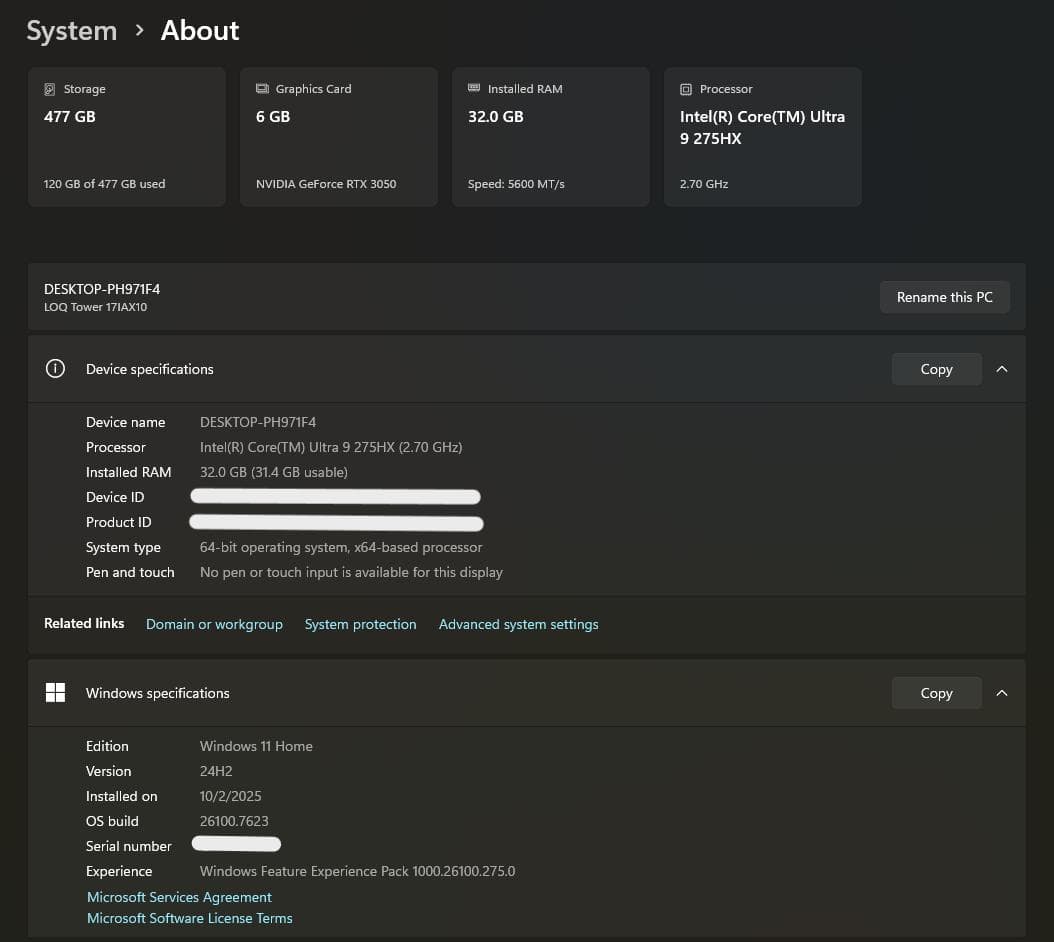Click the Storage drive icon
Image resolution: width=1054 pixels, height=942 pixels.
coord(50,89)
